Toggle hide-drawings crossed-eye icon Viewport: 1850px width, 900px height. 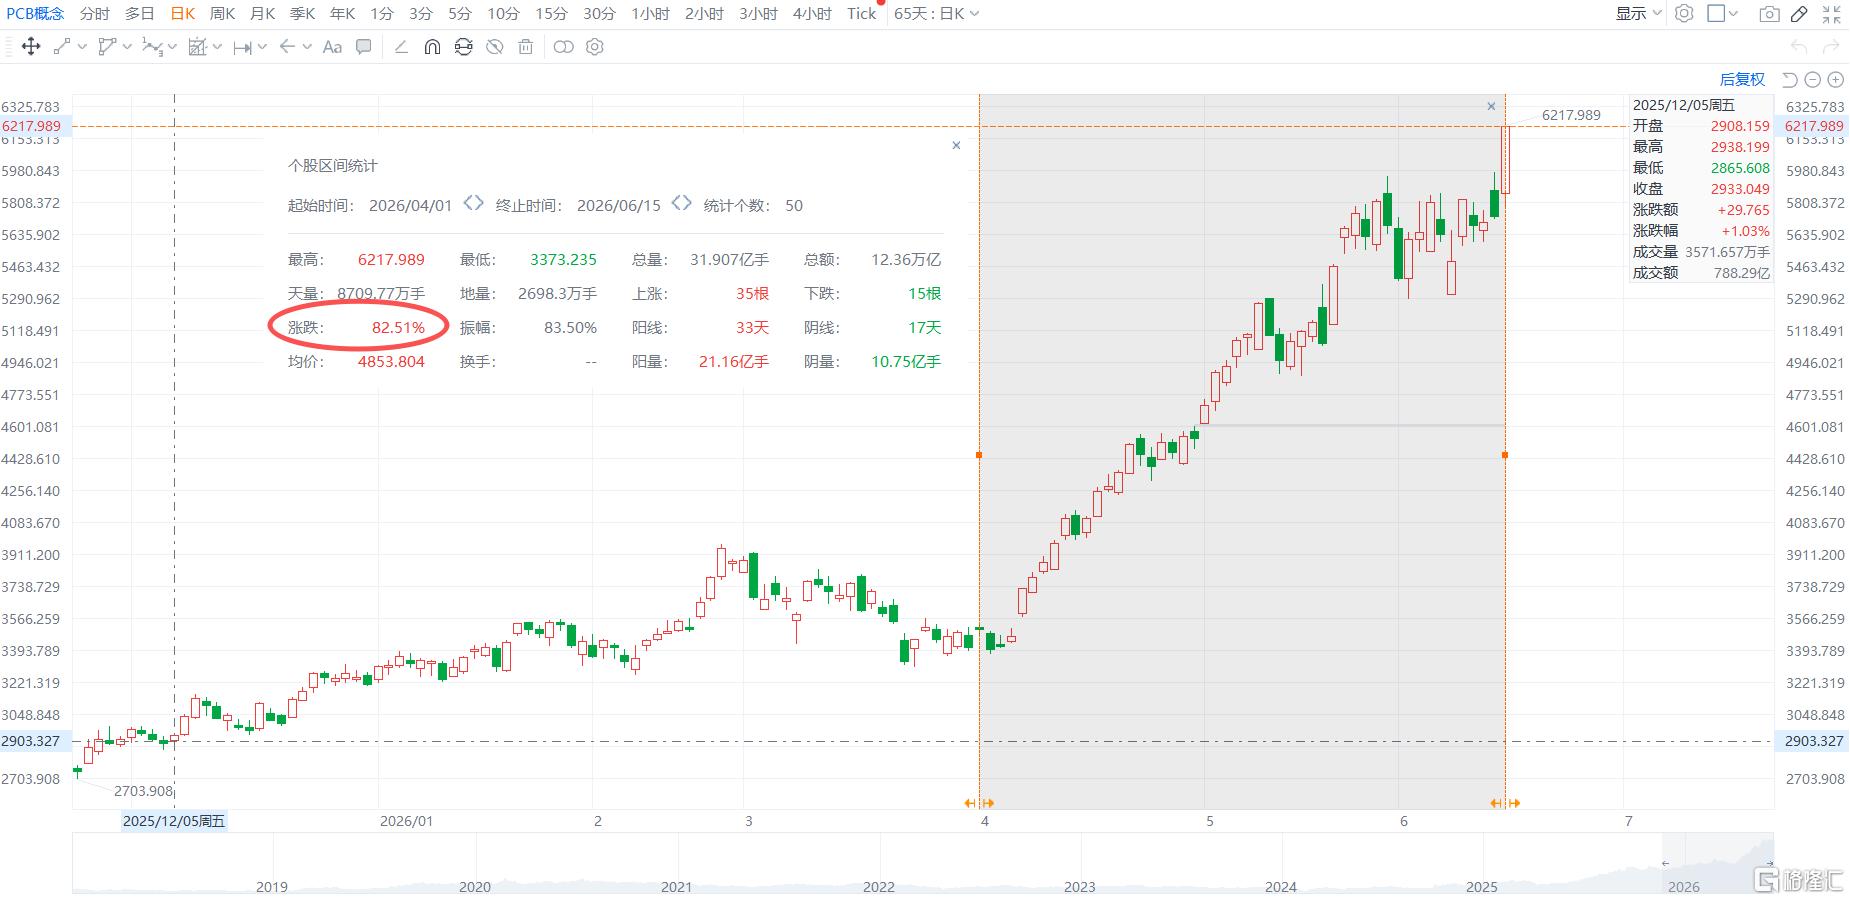click(494, 47)
